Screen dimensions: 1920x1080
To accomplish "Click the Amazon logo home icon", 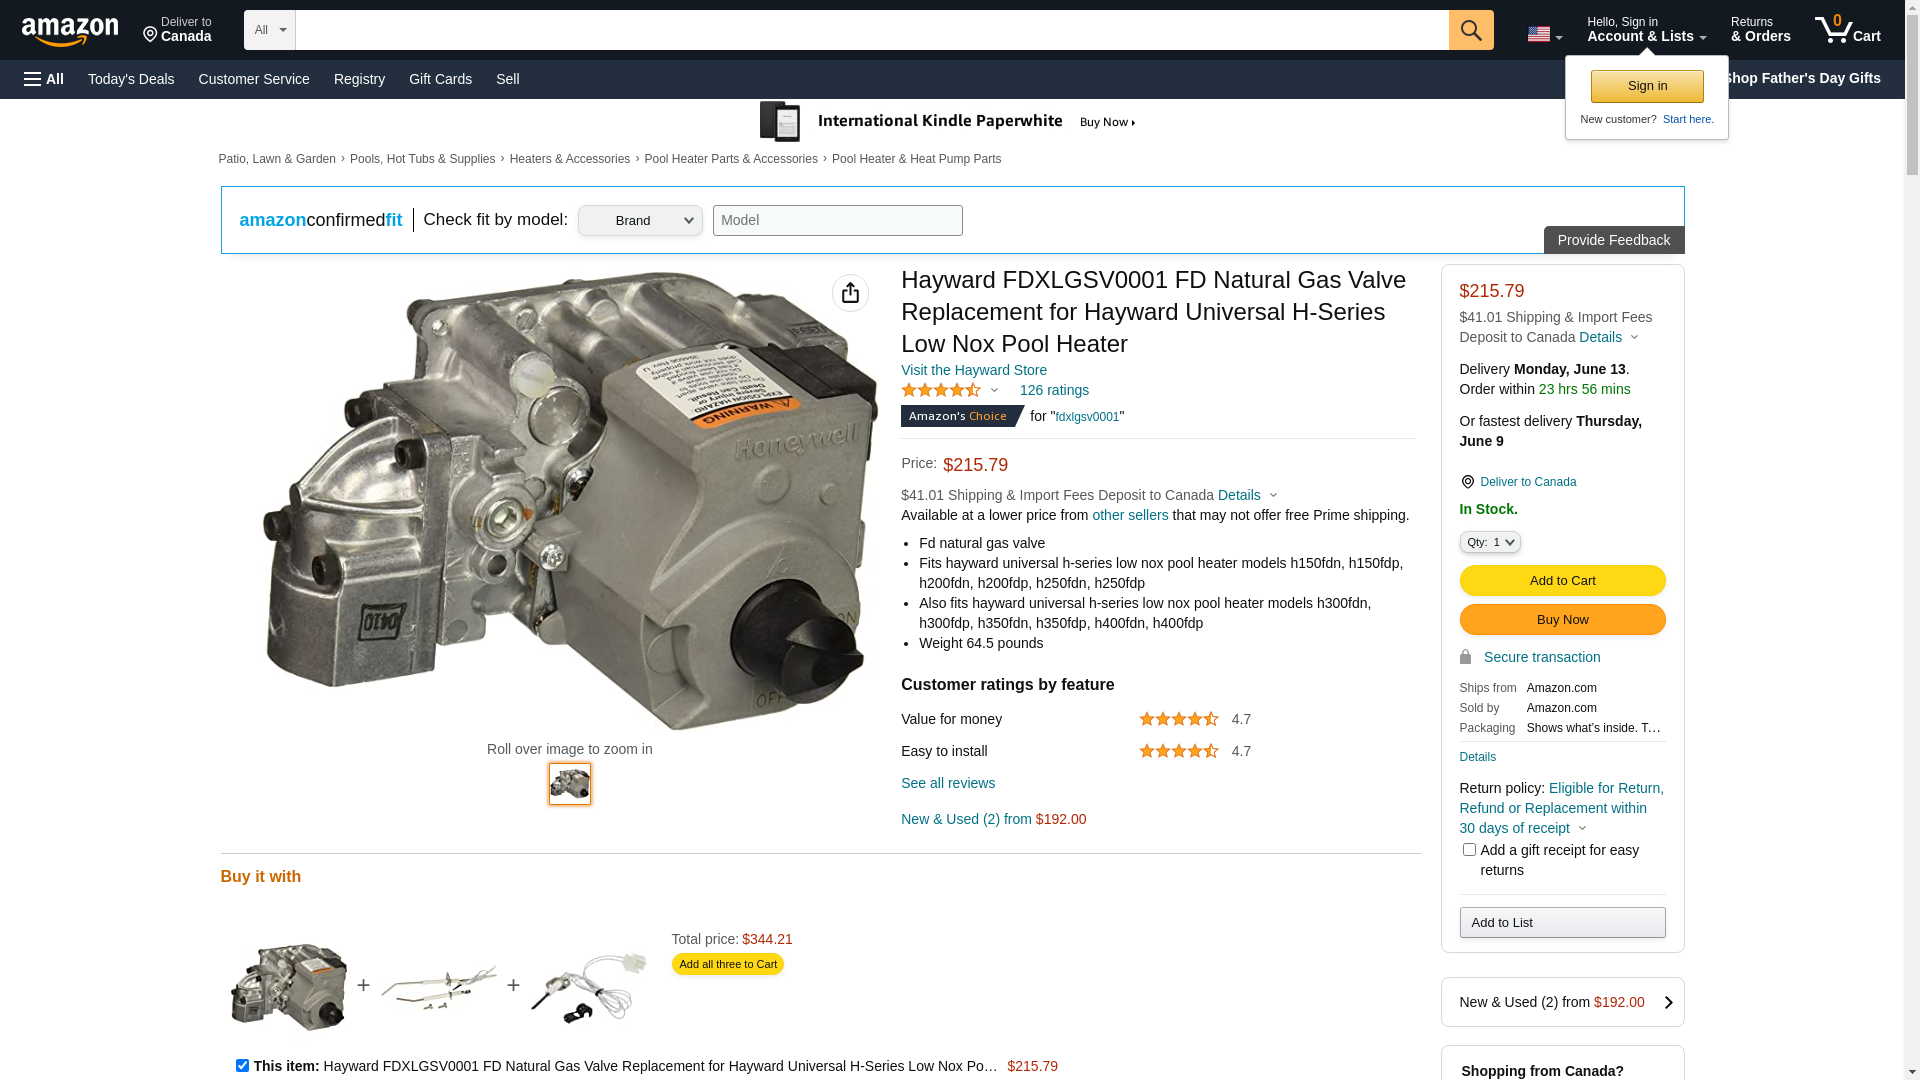I will point(70,31).
